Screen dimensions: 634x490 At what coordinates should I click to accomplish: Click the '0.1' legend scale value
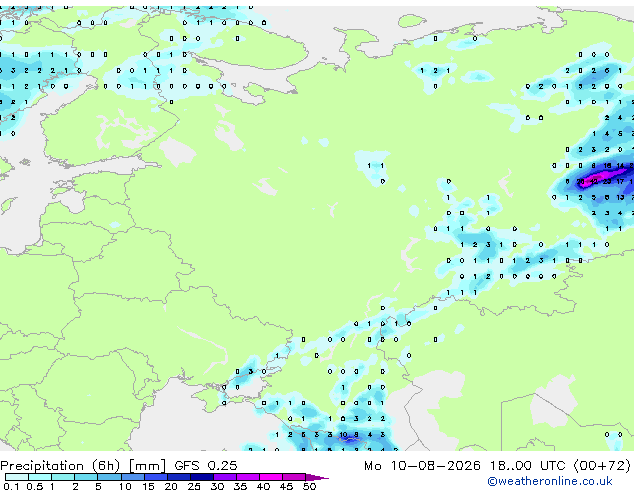[11, 486]
